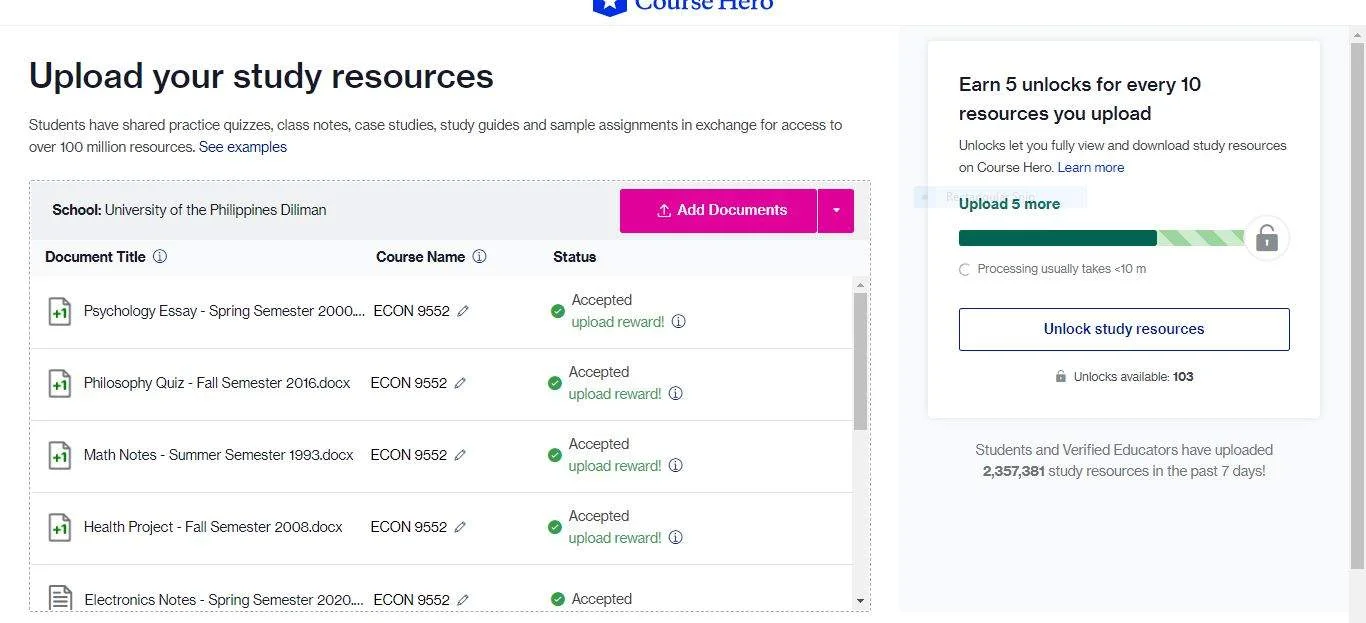The width and height of the screenshot is (1366, 623).
Task: Click the Document Title column header
Action: 95,257
